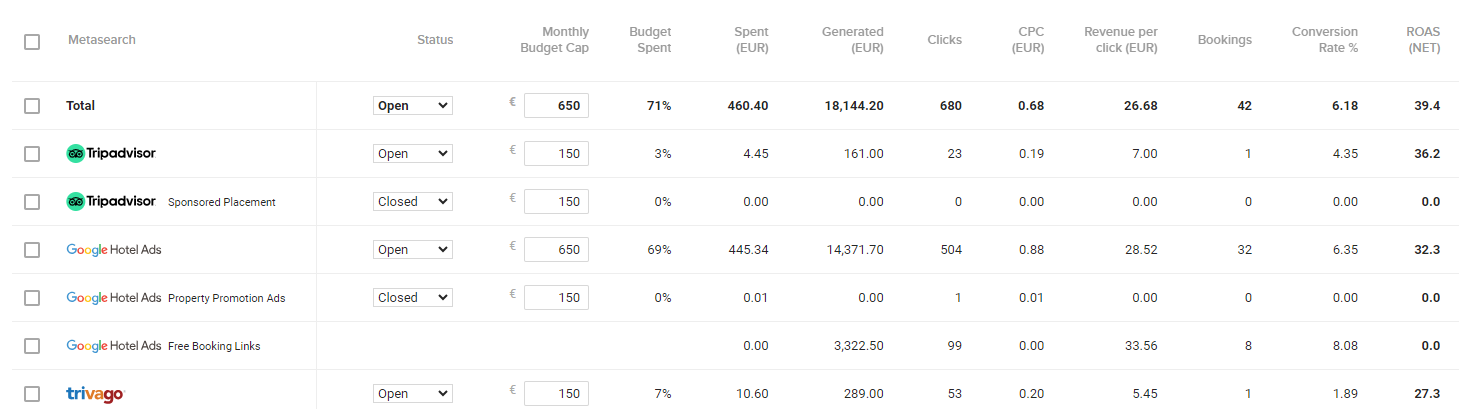This screenshot has height=409, width=1459.
Task: Edit Google Hotel Ads budget cap of 650
Action: (x=556, y=250)
